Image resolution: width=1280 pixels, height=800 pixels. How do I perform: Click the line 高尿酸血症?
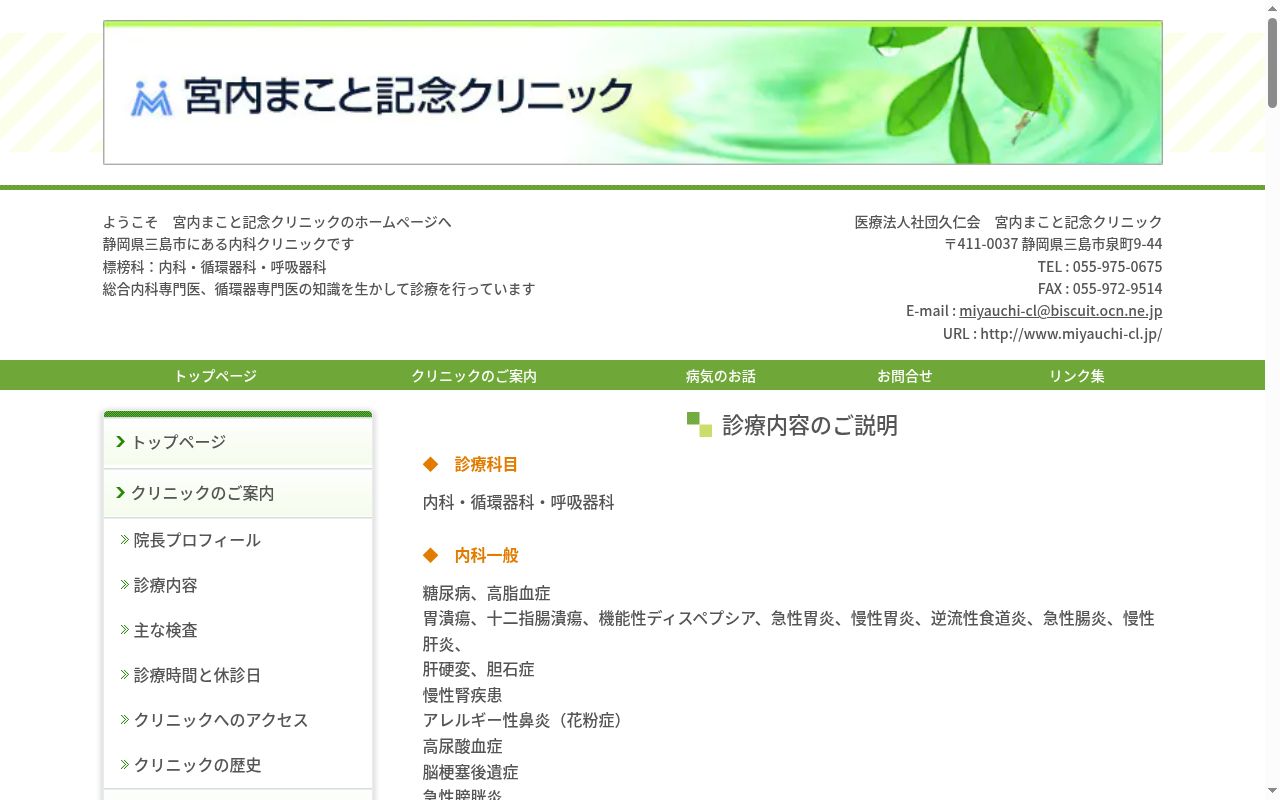(x=463, y=746)
